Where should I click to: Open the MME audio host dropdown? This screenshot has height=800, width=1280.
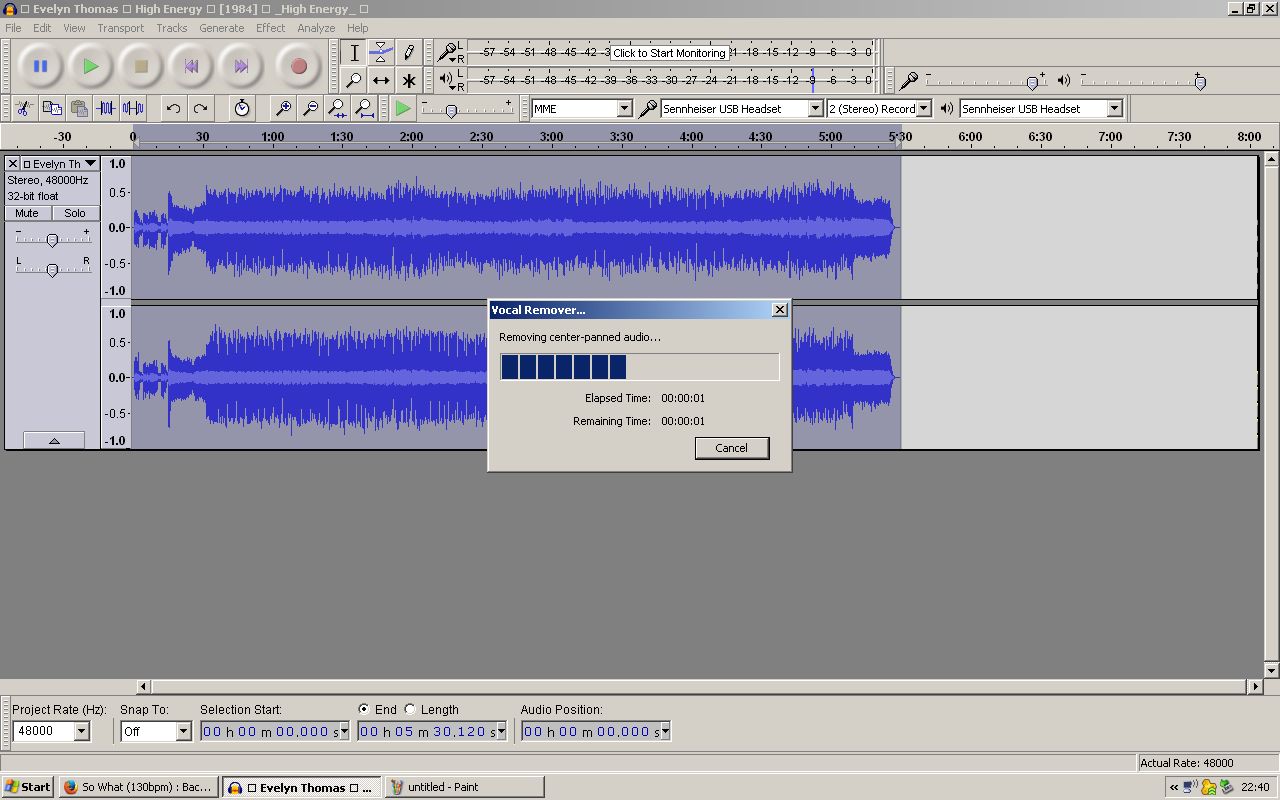[624, 108]
